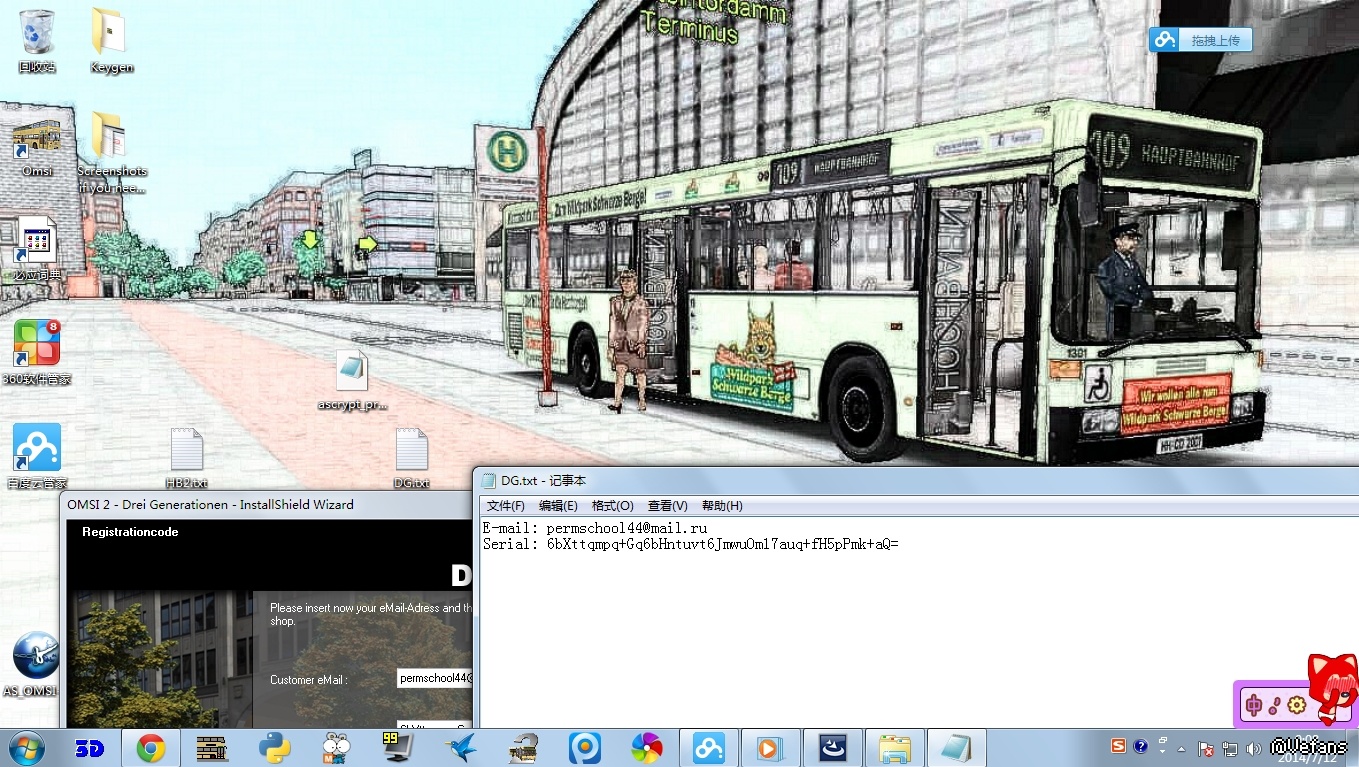This screenshot has width=1359, height=767.
Task: Open the 百度云管家 cloud desktop shortcut
Action: (37, 448)
